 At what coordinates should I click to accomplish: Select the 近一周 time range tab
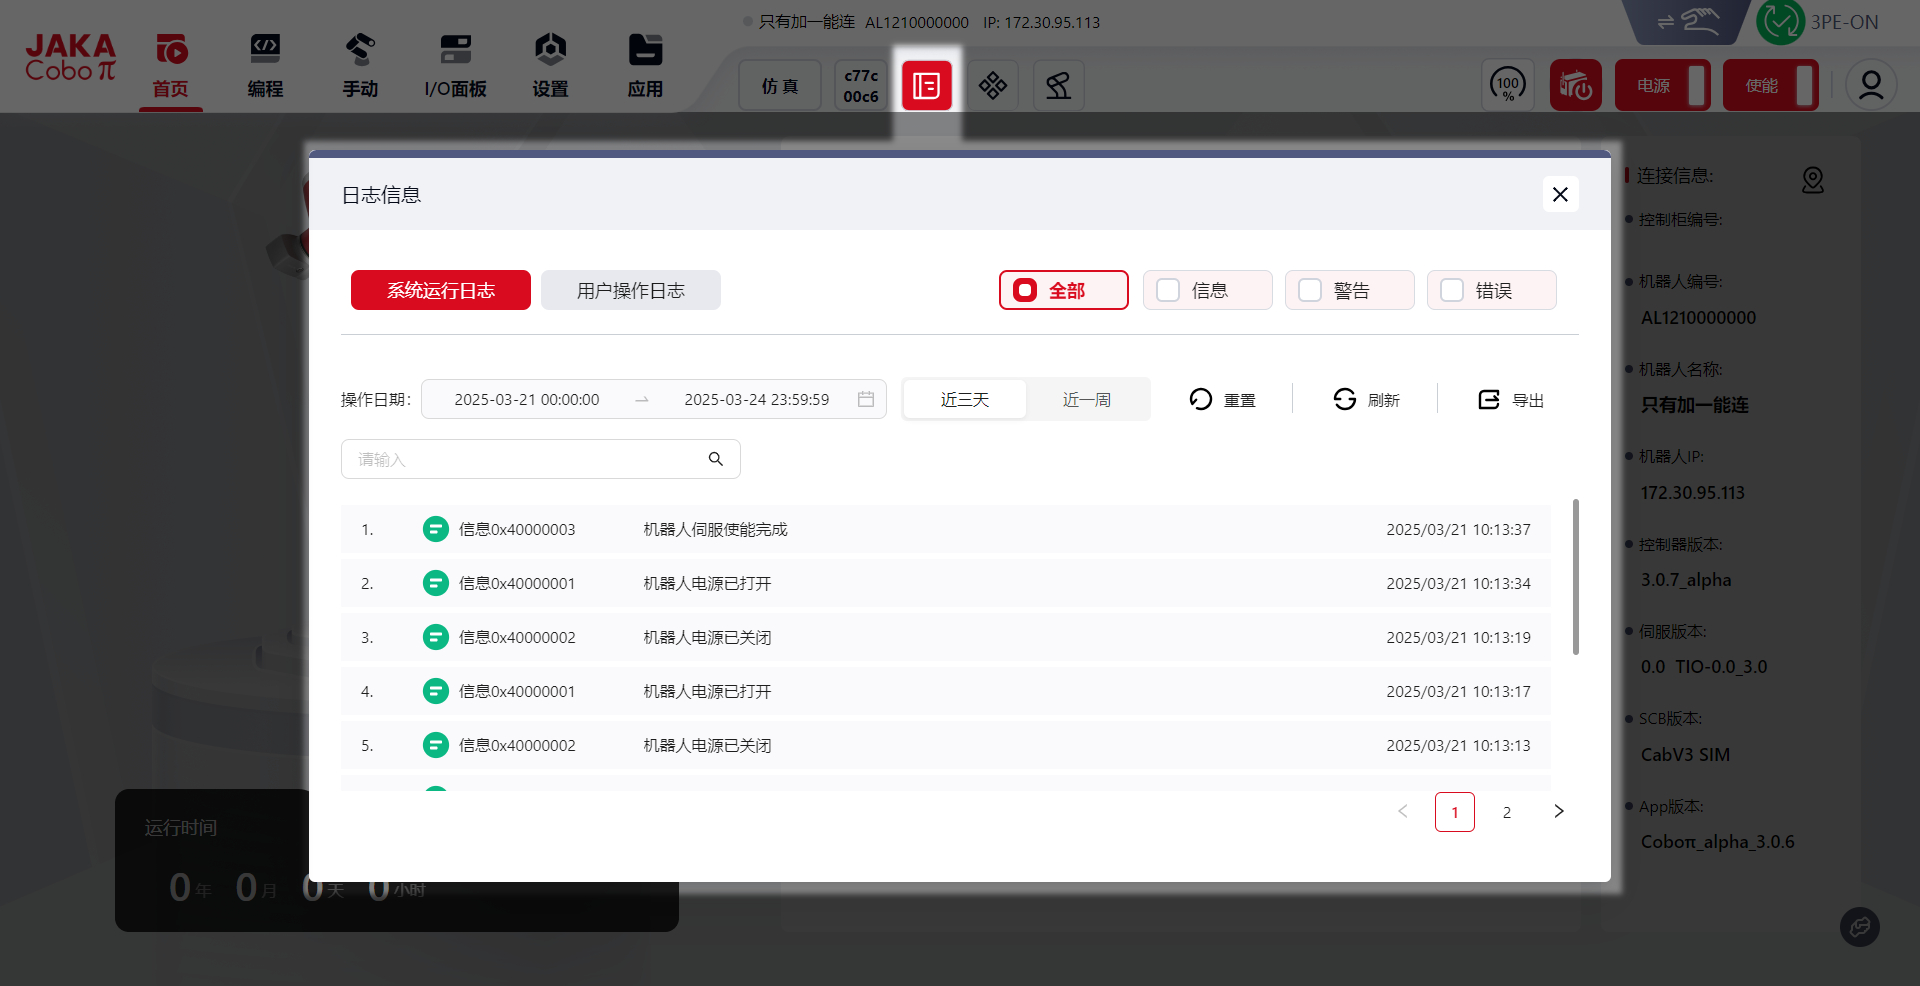tap(1086, 399)
